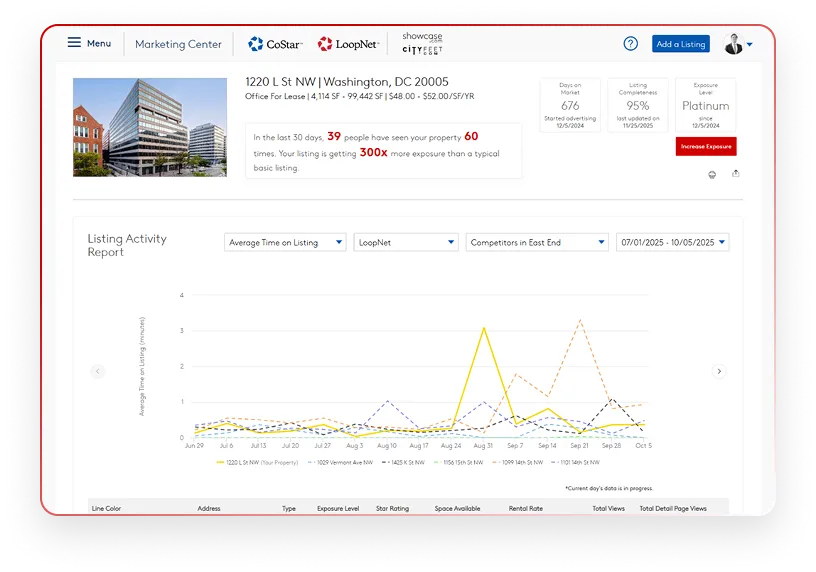Click the print icon under Increase Exposure
The height and width of the screenshot is (572, 816).
click(x=712, y=175)
